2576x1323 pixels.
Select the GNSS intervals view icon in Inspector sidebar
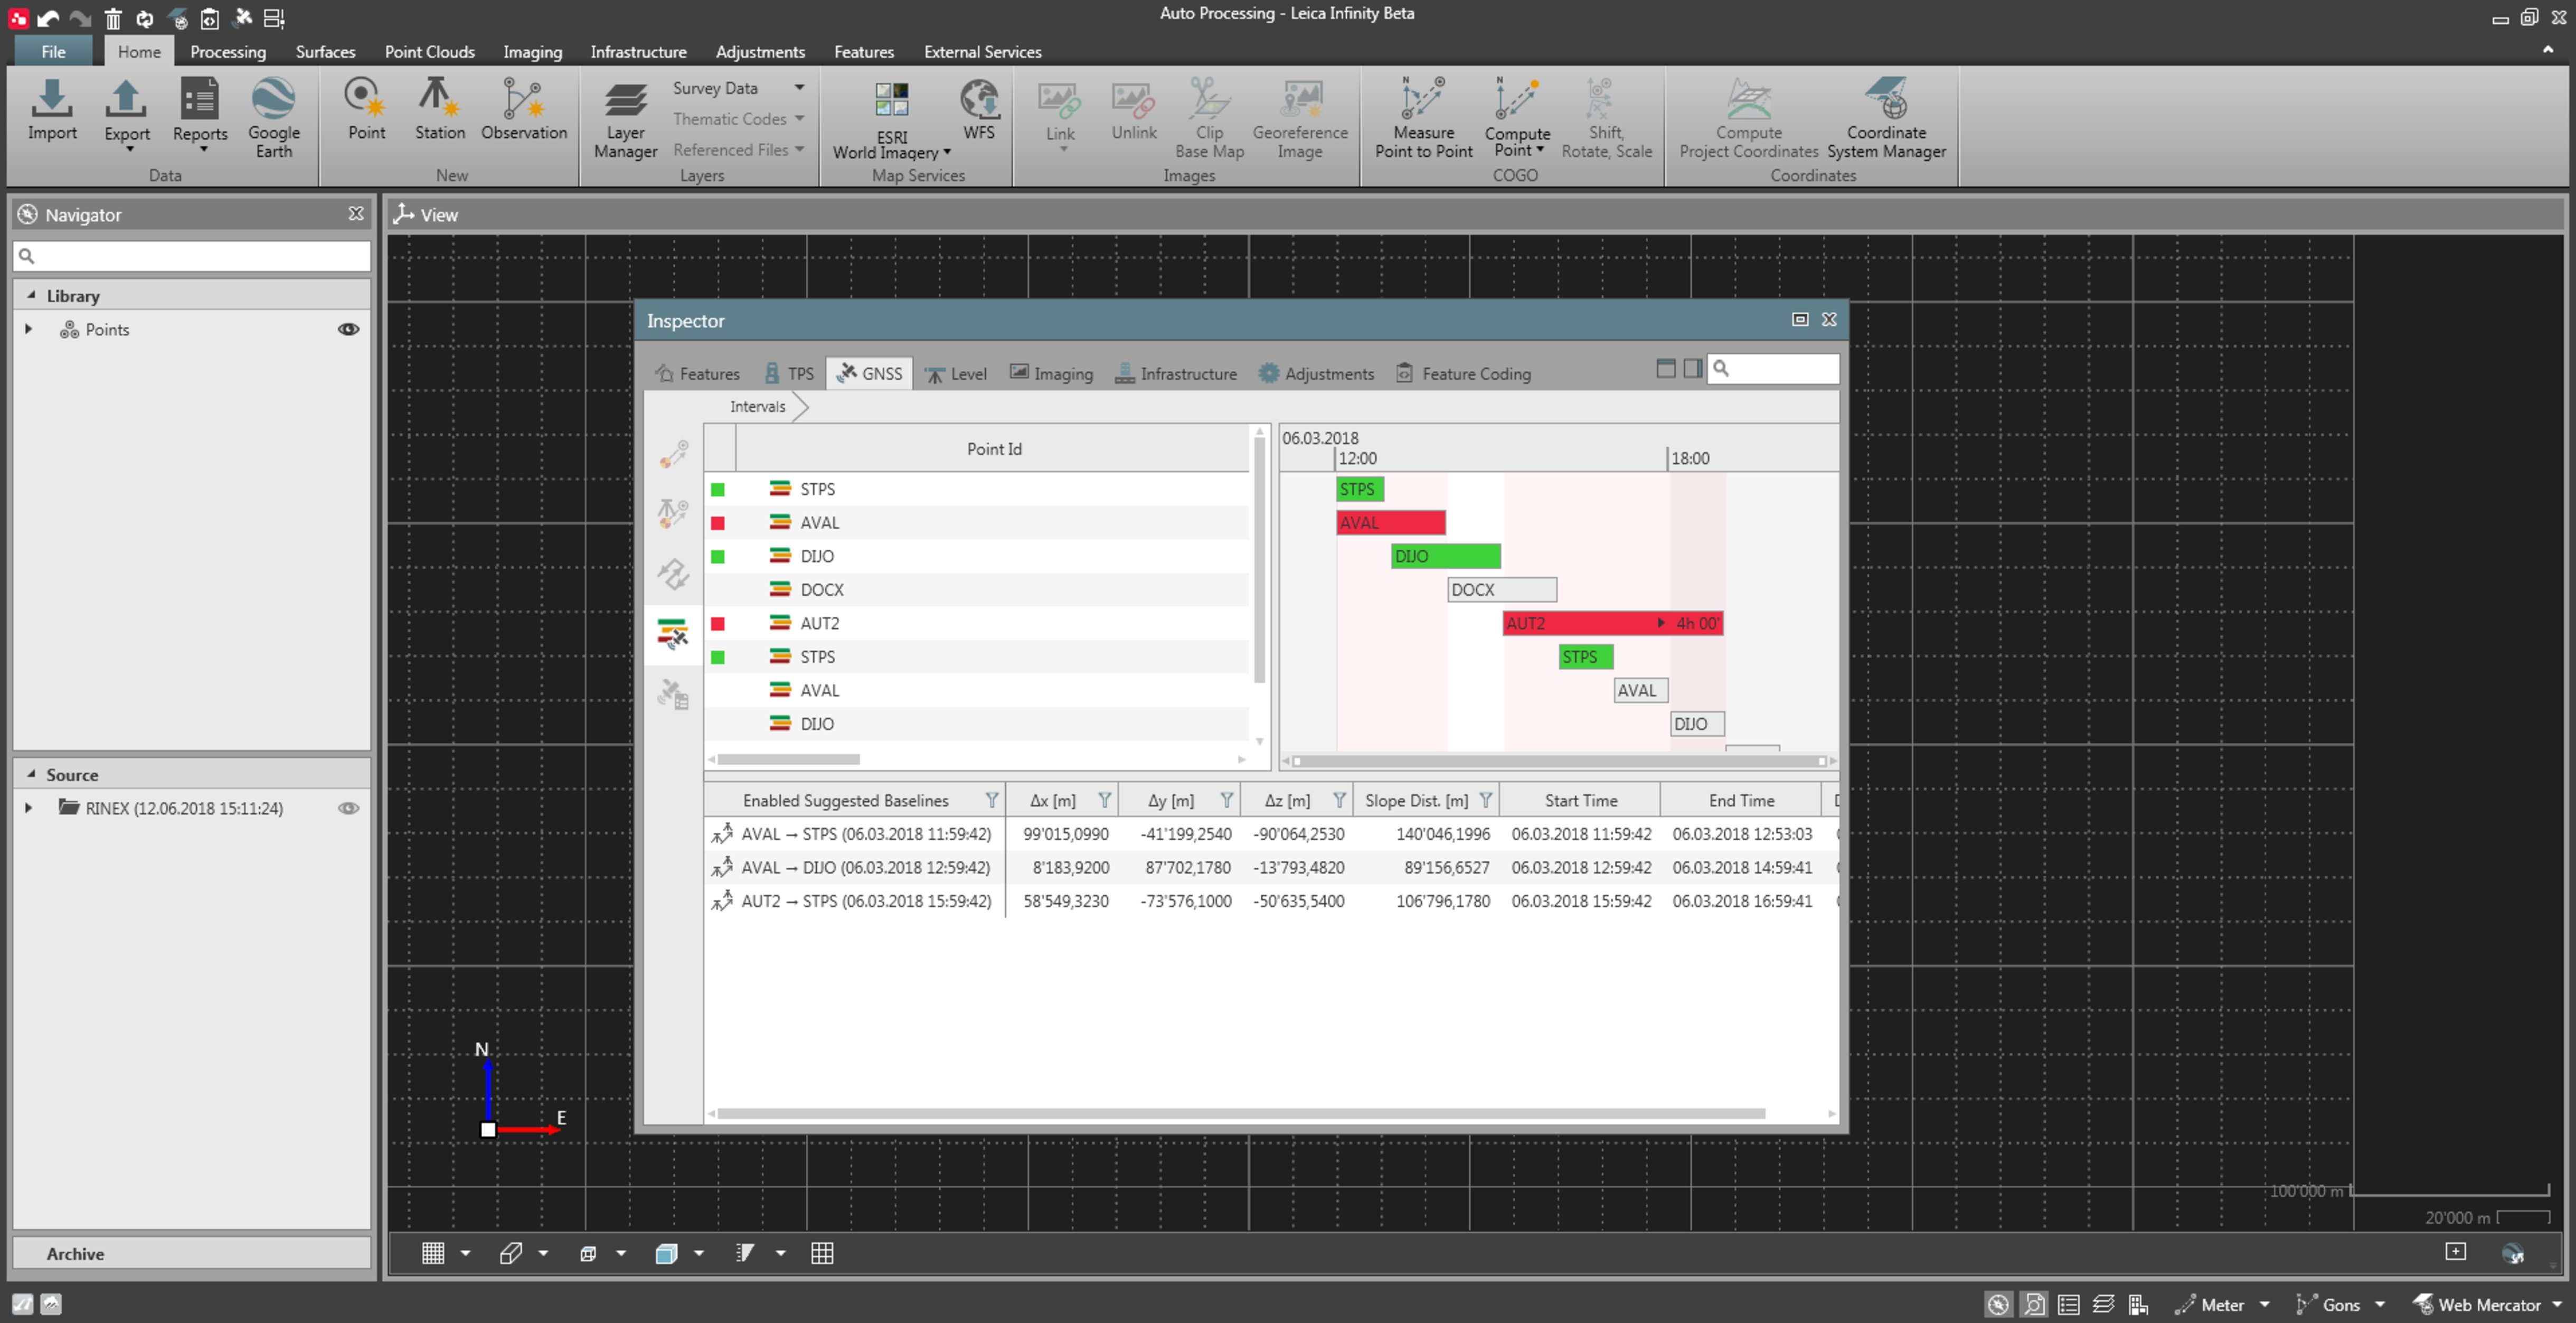672,634
